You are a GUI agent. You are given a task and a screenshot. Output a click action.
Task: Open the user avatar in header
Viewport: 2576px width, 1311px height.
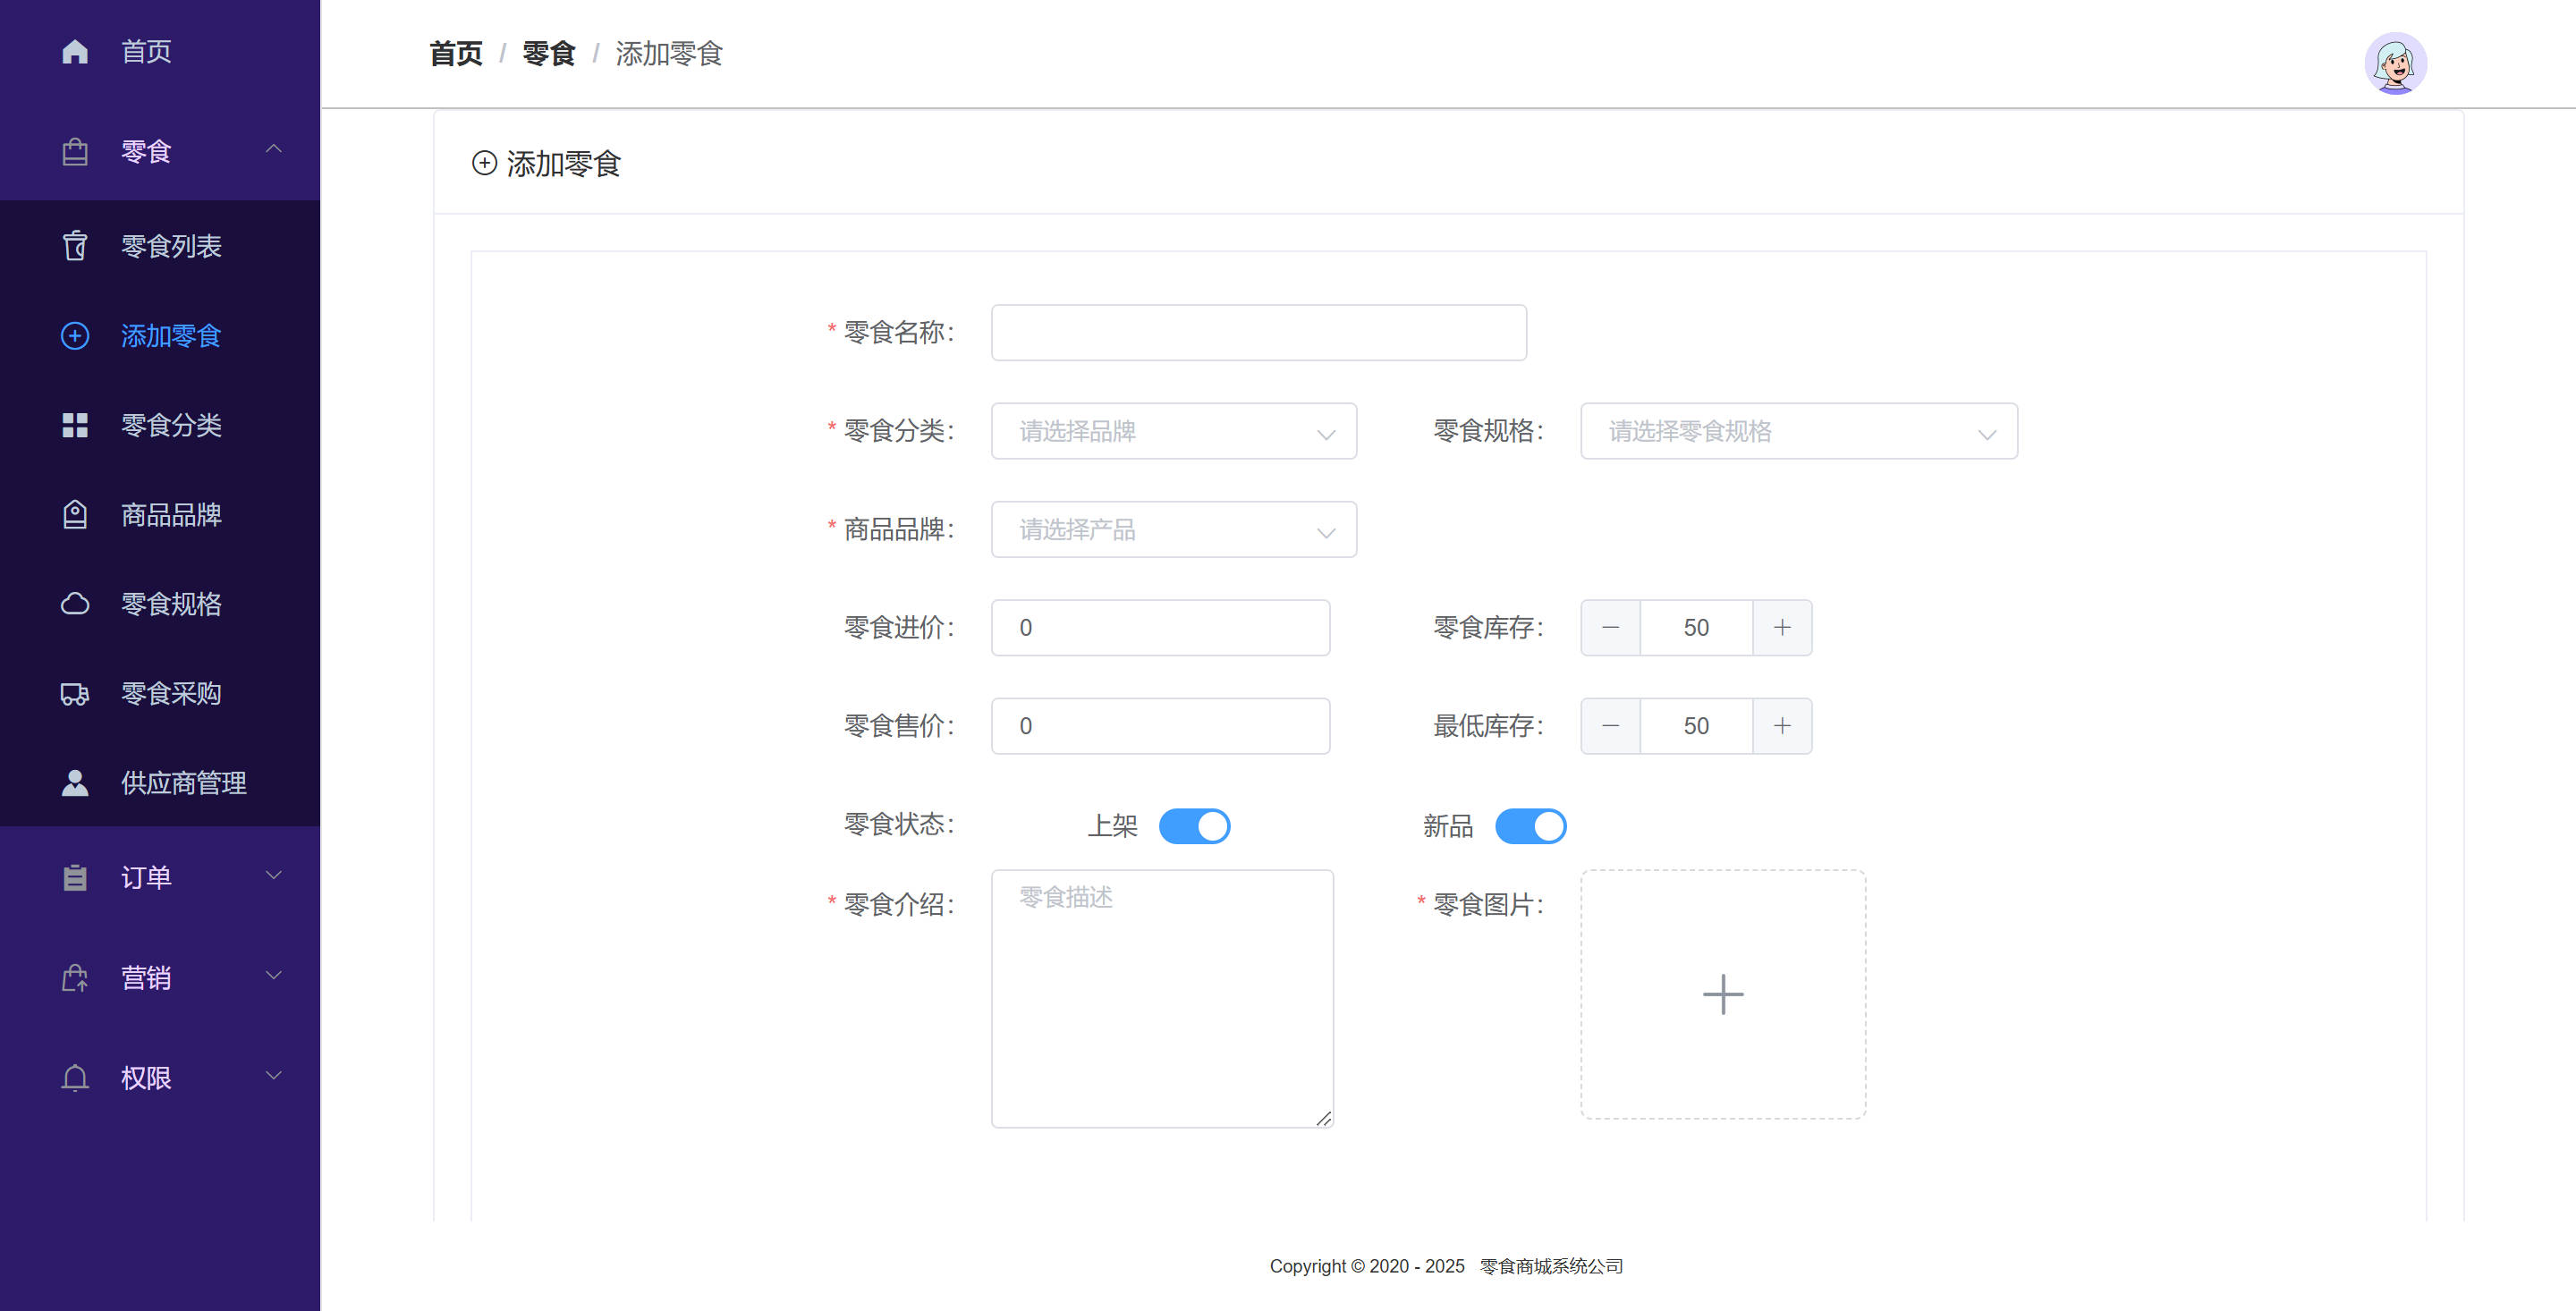(2395, 63)
